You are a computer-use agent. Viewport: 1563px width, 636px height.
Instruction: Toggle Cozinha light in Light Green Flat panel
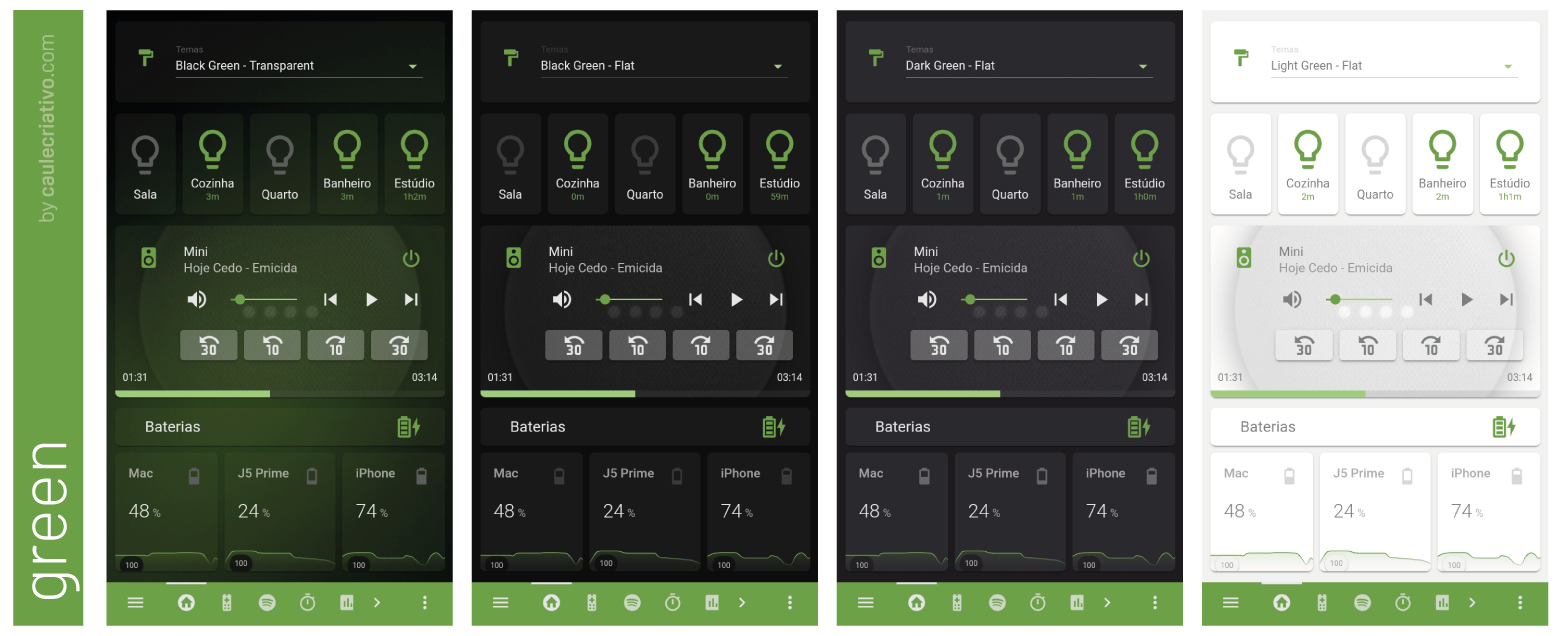coord(1308,164)
